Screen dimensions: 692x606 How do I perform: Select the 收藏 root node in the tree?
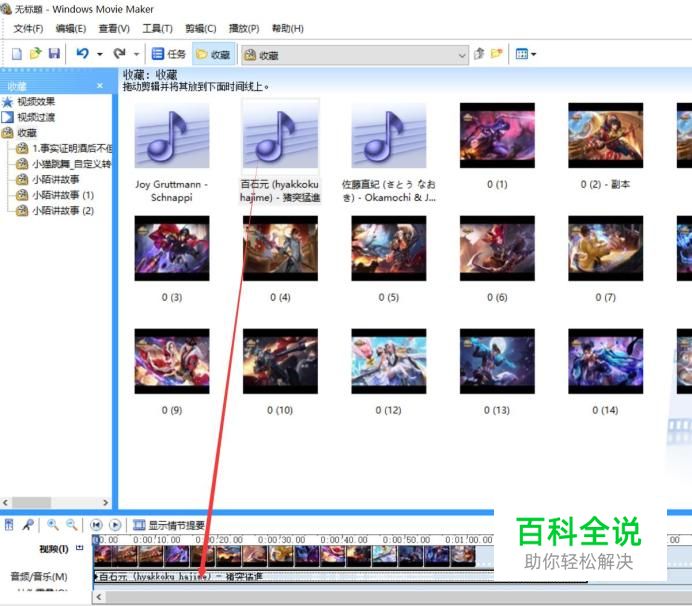coord(27,133)
